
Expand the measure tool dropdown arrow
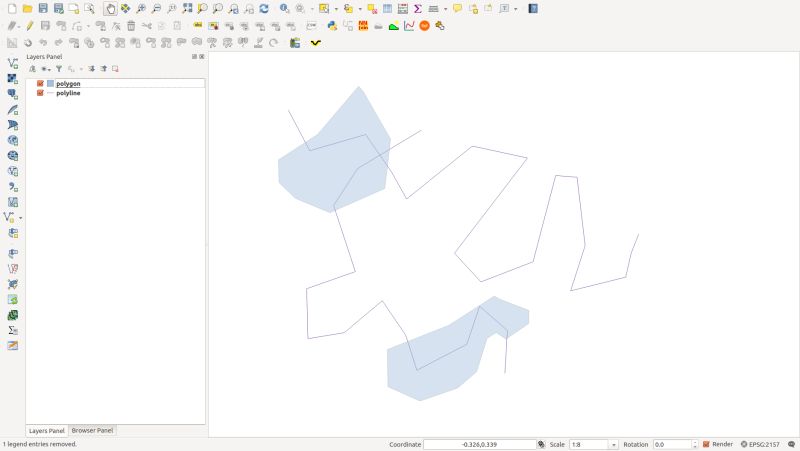tap(445, 9)
